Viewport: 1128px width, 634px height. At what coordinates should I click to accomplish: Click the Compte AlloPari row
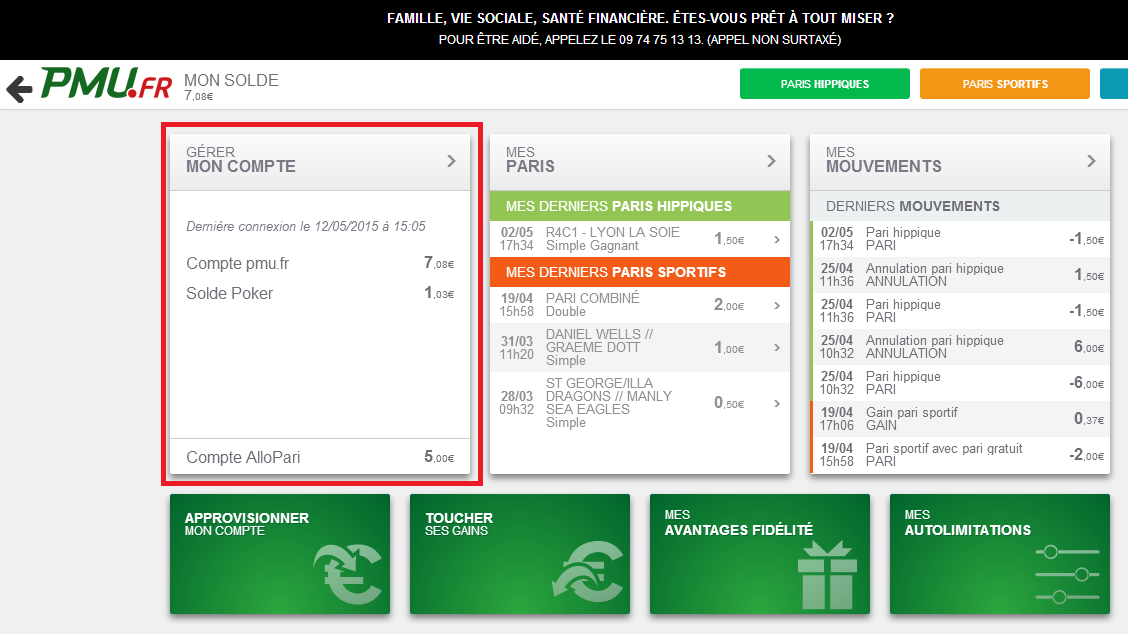coord(320,457)
